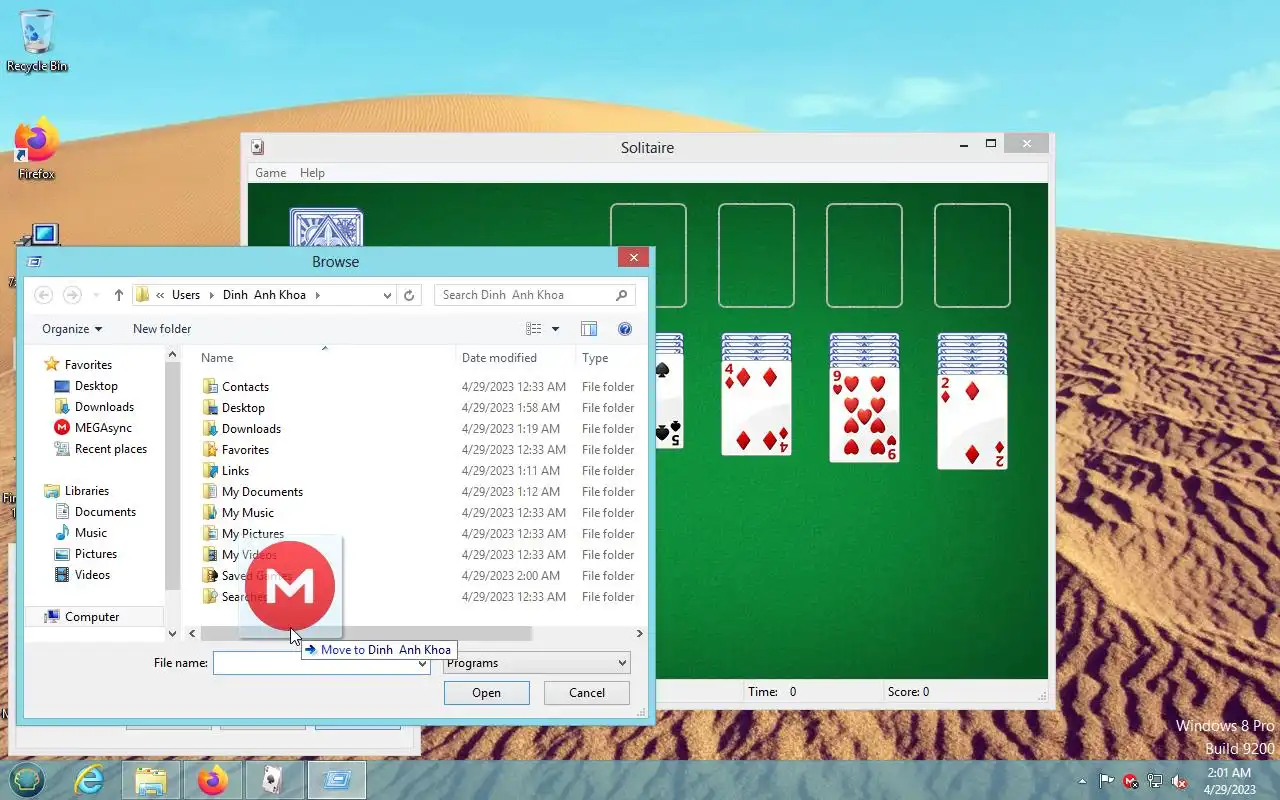Open File Explorer from taskbar

(x=151, y=780)
